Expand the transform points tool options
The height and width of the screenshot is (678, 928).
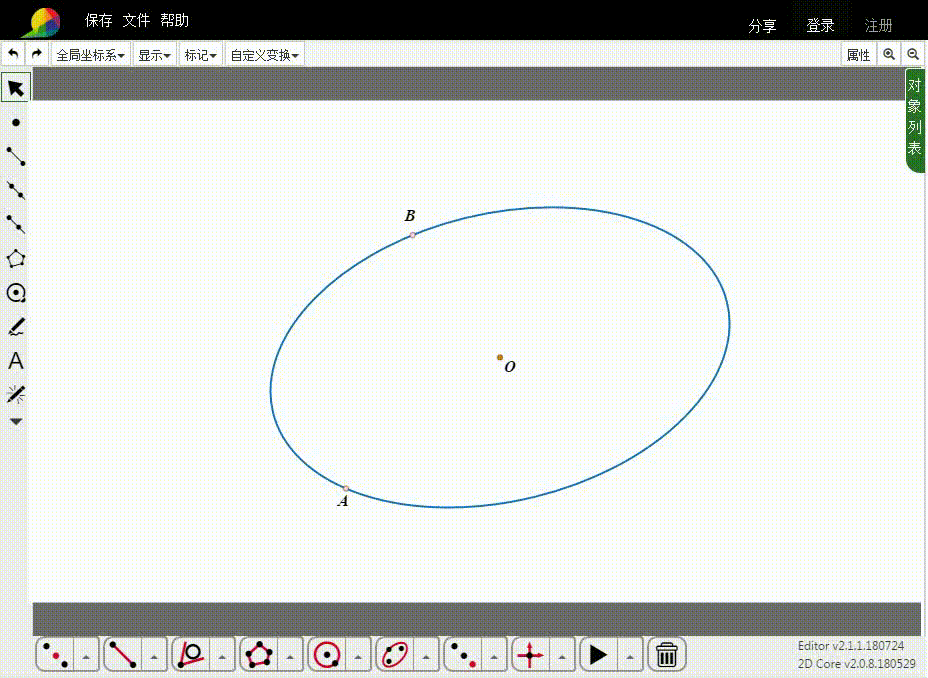point(494,656)
